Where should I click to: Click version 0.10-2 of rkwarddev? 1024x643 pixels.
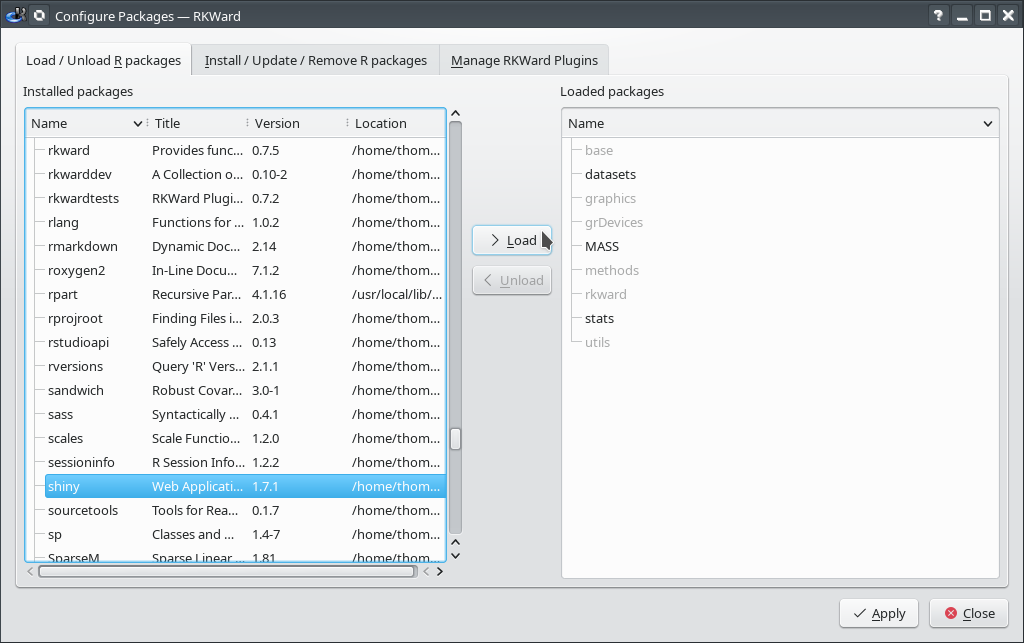(270, 174)
